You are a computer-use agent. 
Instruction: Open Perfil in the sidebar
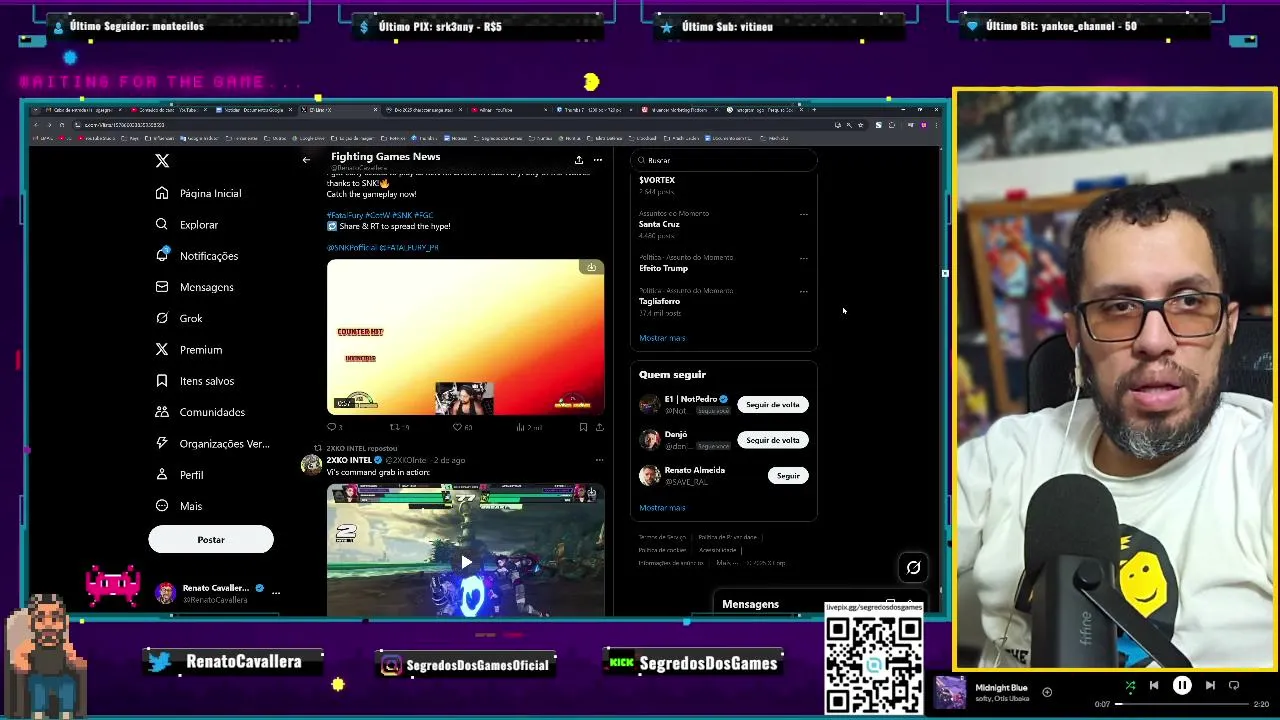pyautogui.click(x=180, y=475)
